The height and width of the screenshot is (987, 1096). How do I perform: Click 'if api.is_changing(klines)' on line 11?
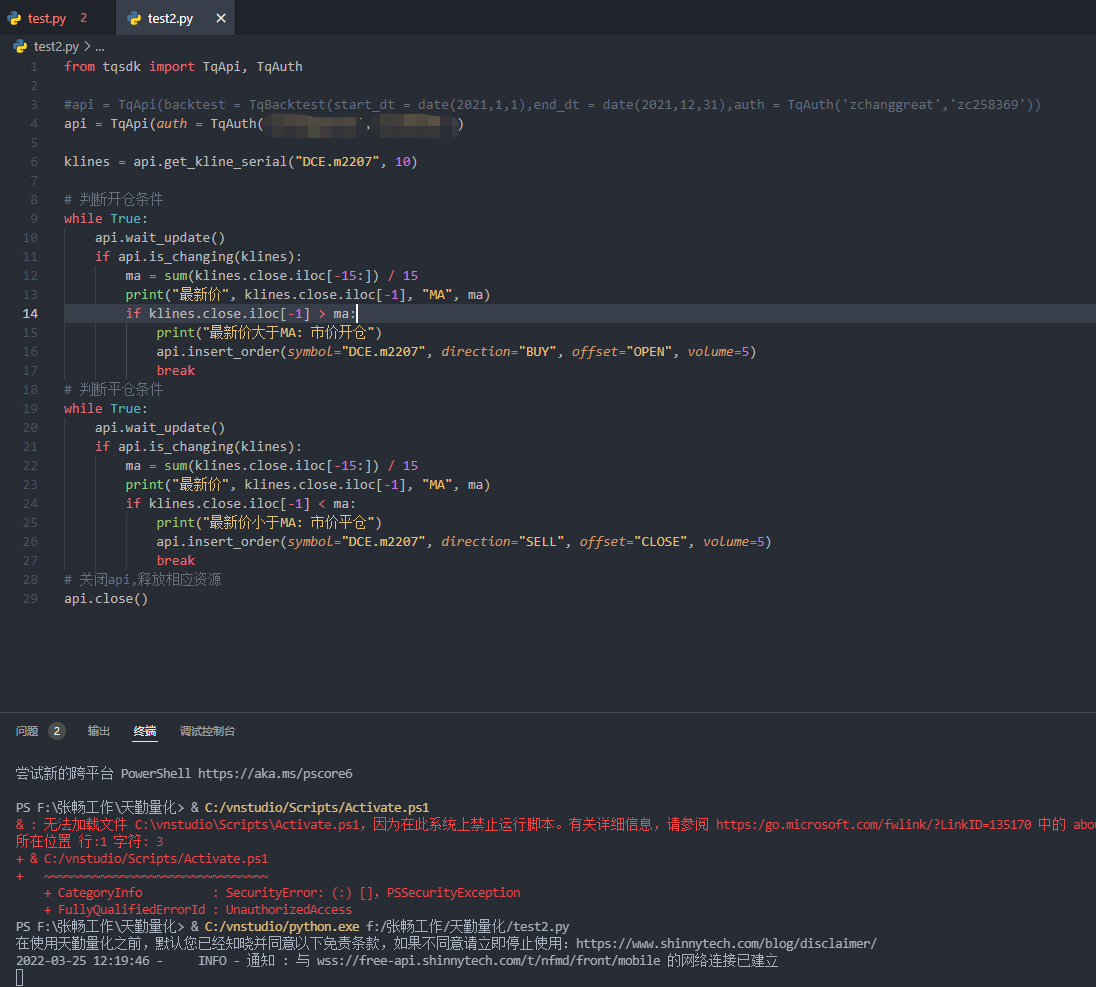pos(199,257)
